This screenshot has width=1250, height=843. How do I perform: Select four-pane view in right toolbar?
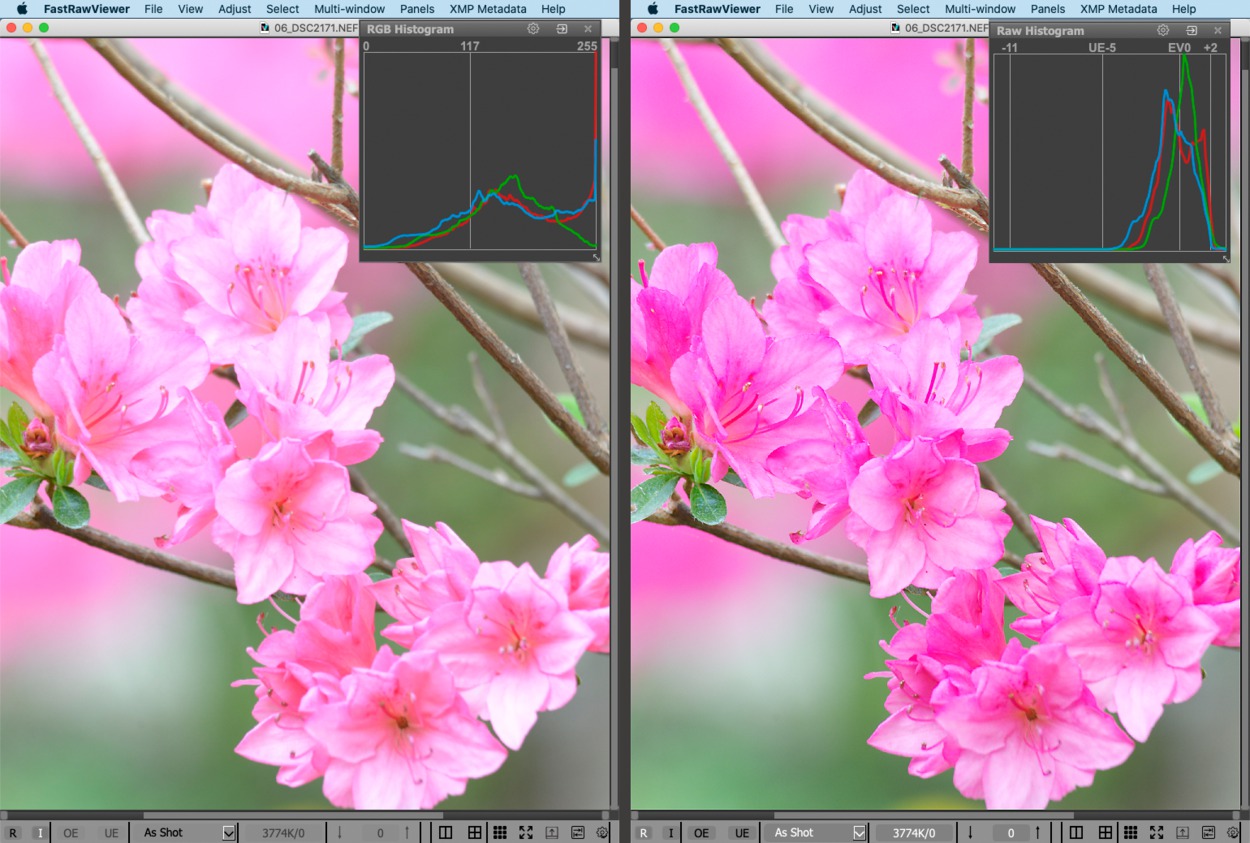coord(1105,832)
